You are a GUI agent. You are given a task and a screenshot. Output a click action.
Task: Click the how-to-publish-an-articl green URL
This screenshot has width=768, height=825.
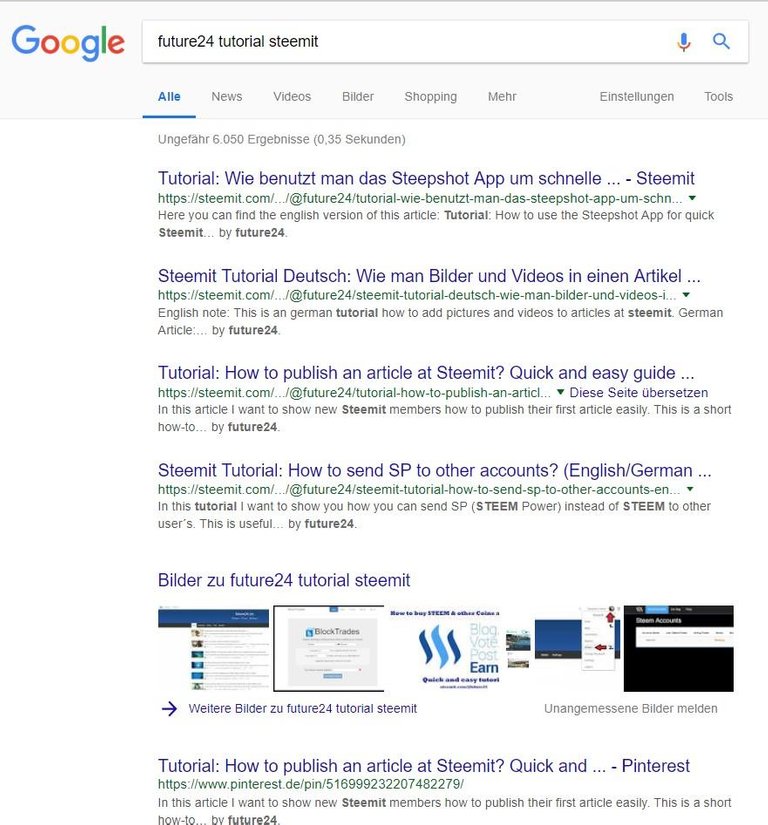(354, 393)
